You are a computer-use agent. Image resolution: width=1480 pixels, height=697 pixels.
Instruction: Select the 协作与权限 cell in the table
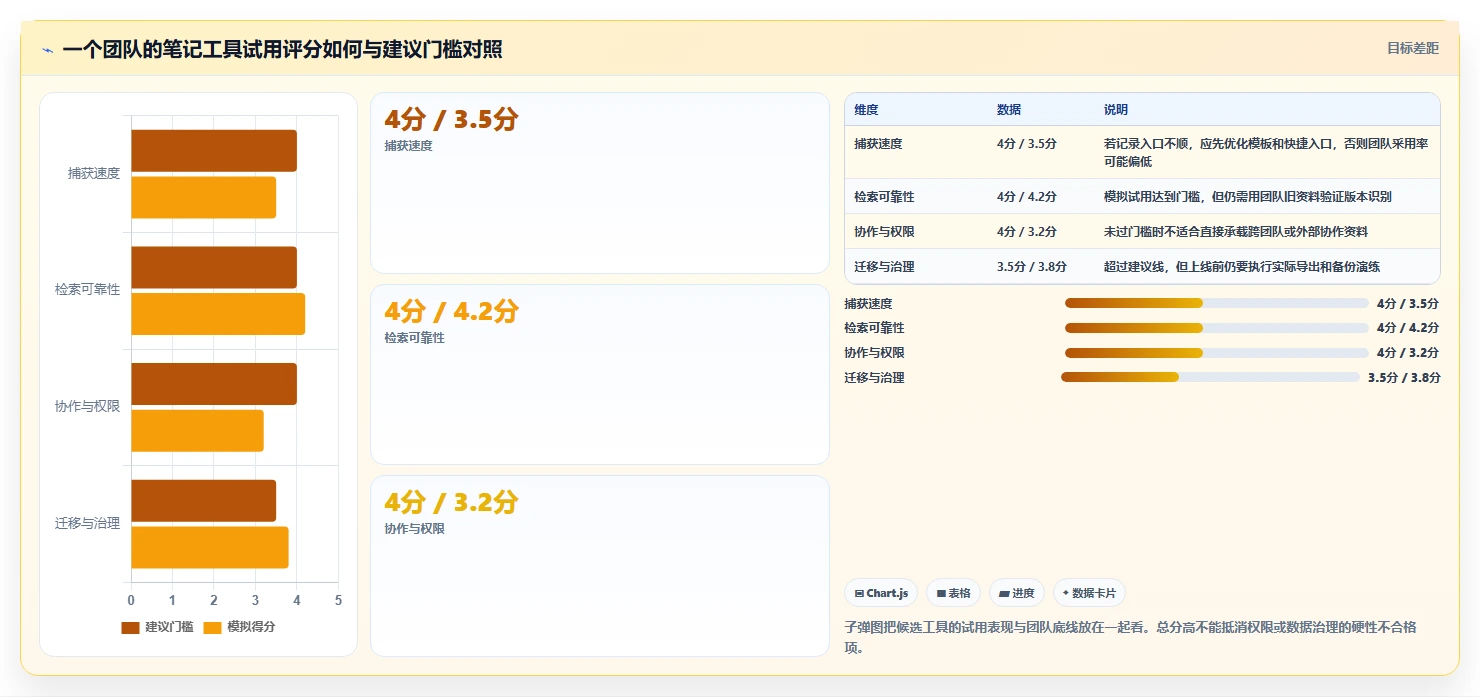tap(884, 232)
